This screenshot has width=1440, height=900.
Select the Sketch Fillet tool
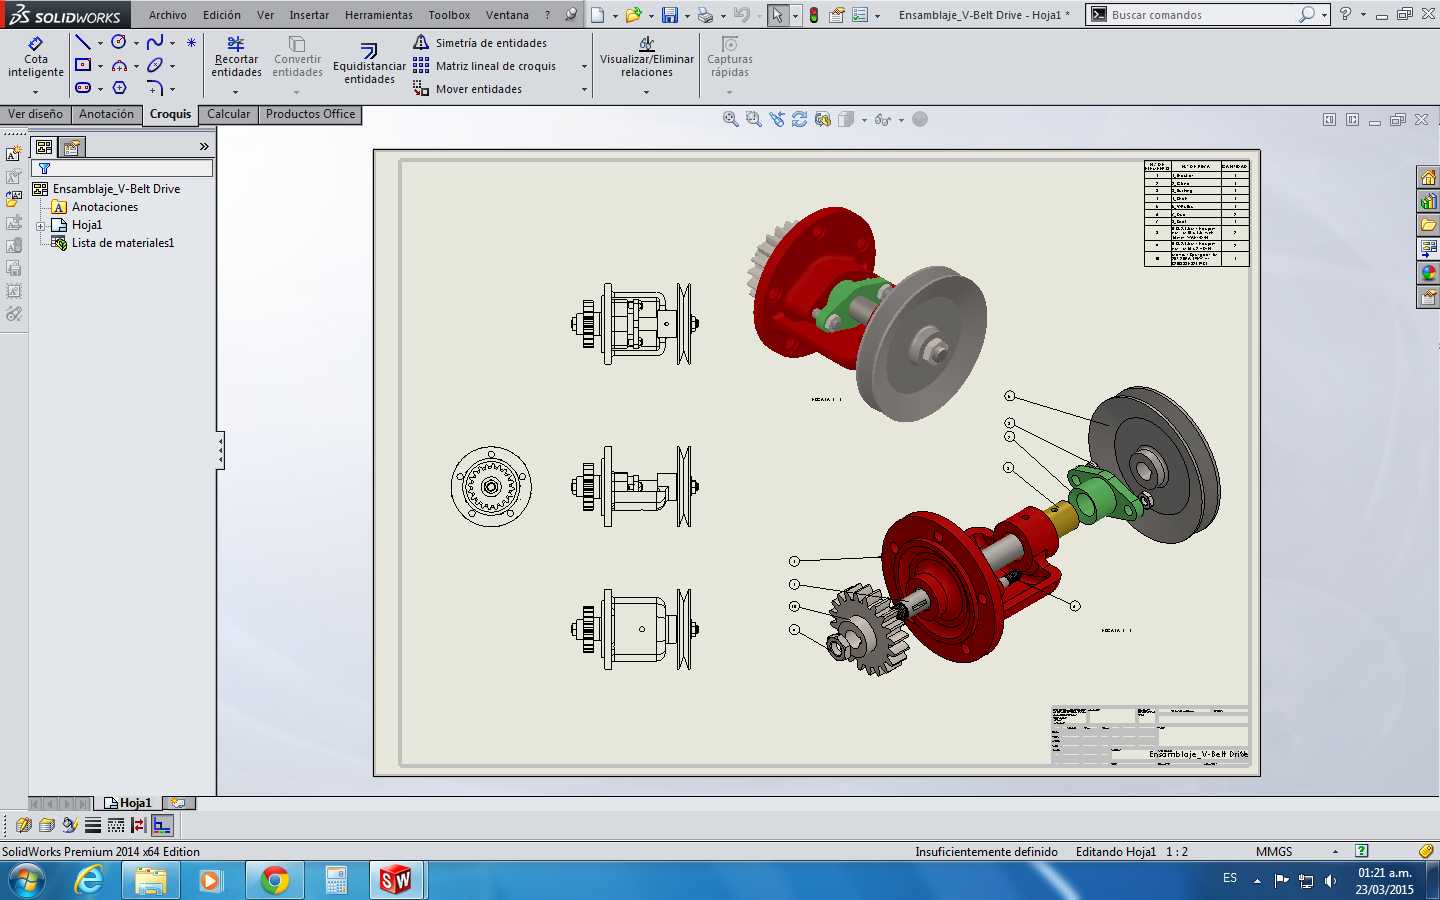point(155,88)
